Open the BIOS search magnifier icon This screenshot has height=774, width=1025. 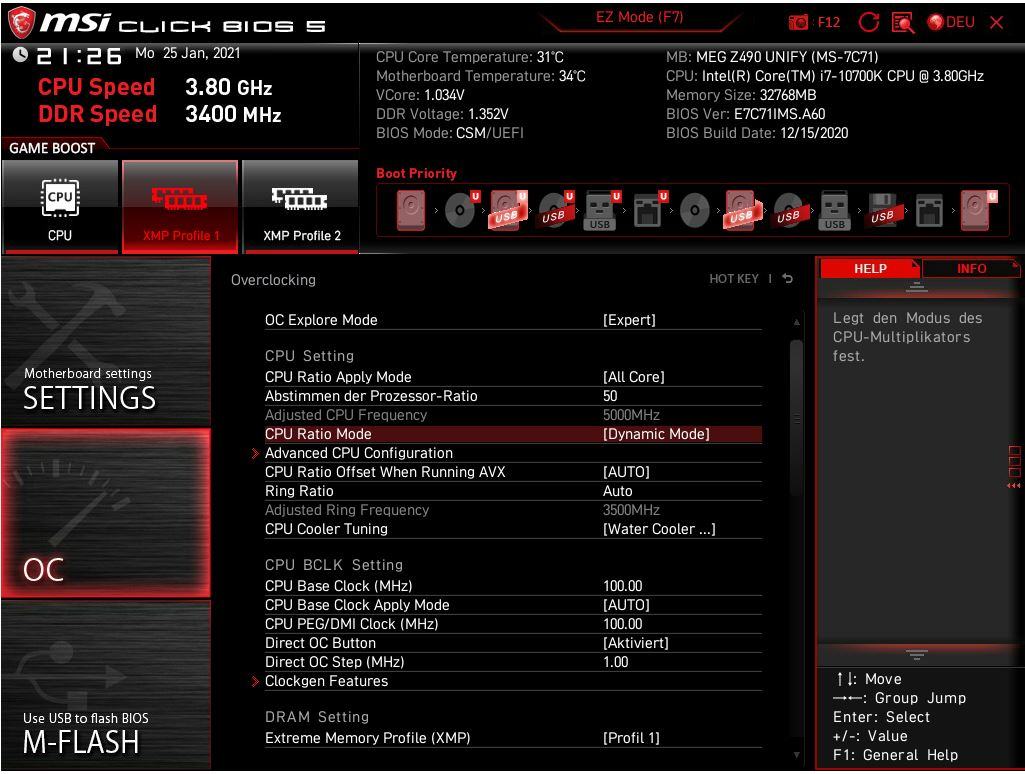[x=903, y=23]
